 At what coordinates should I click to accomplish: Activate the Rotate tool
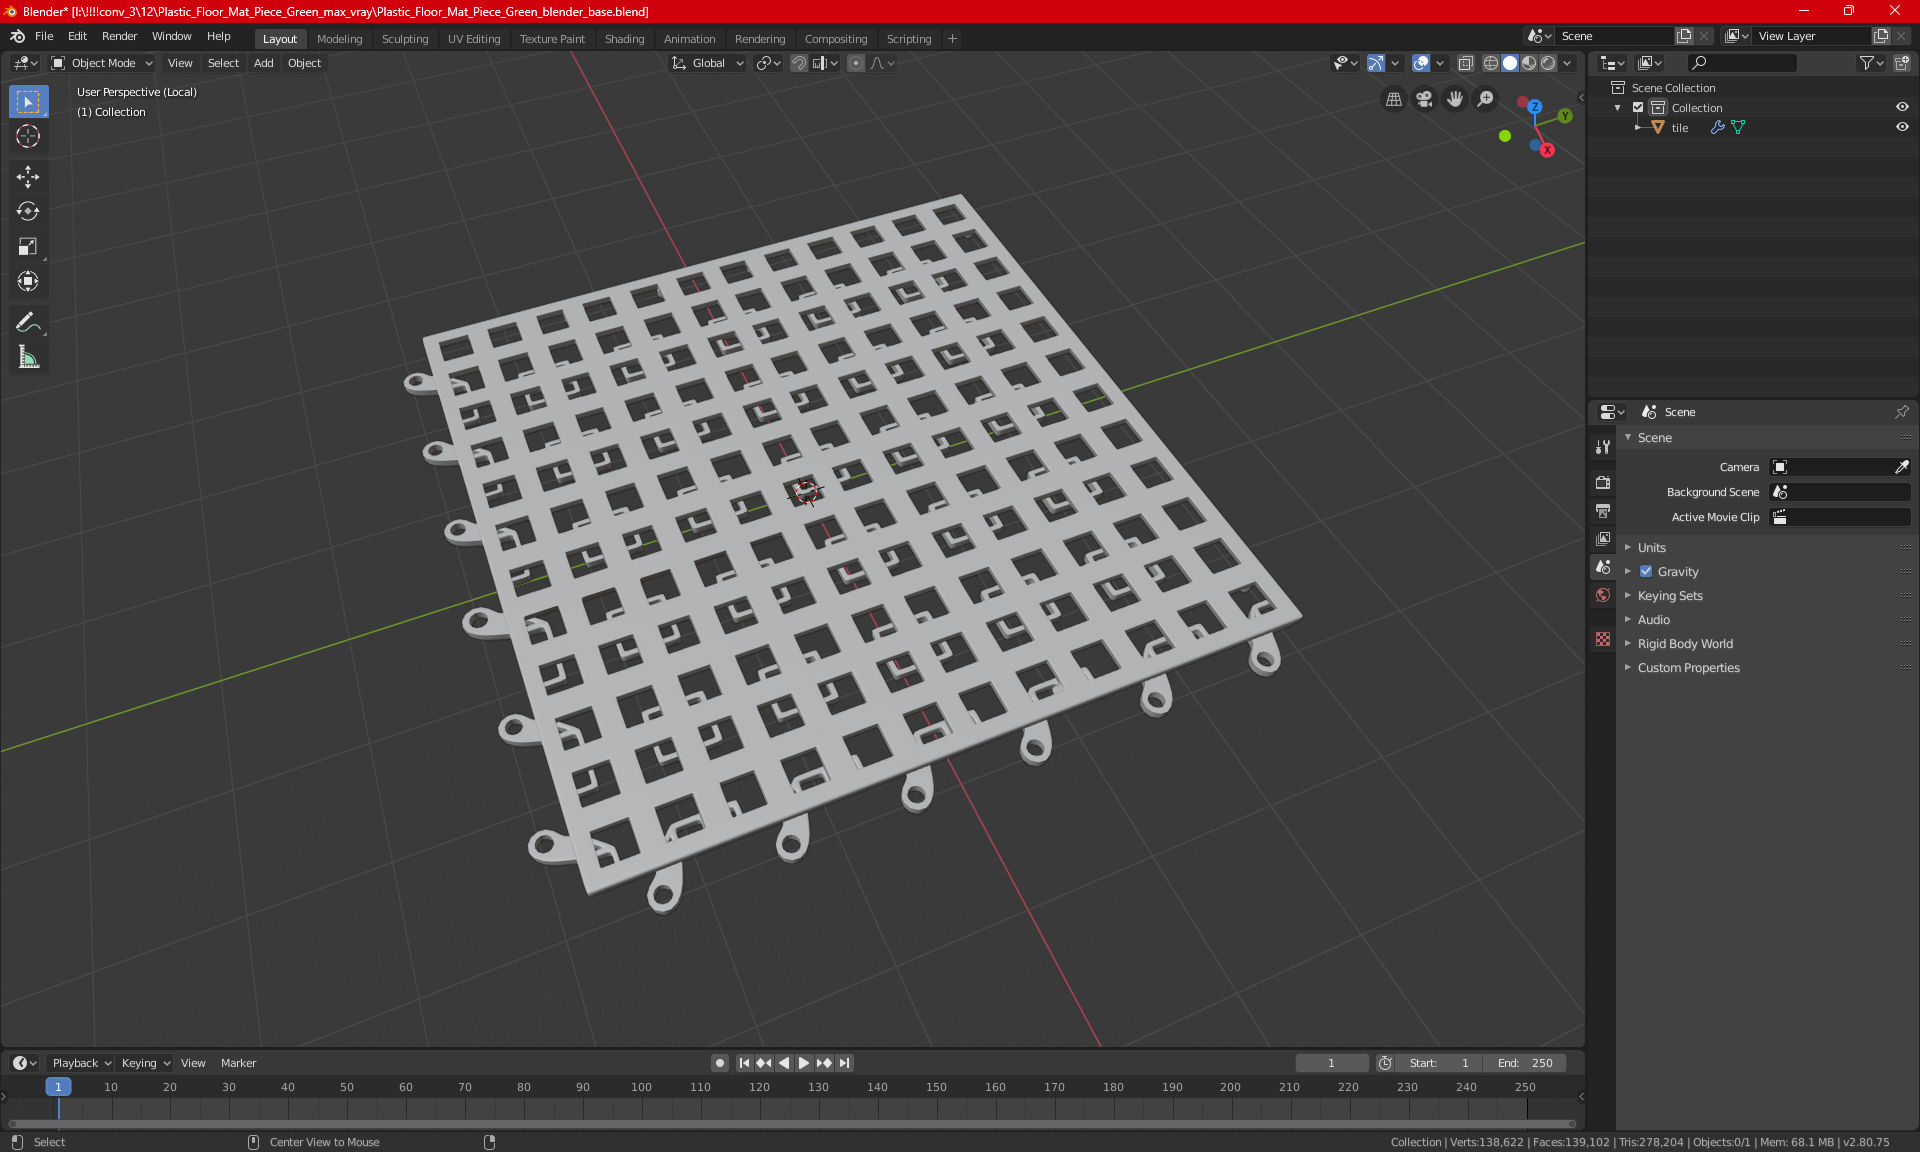point(28,212)
